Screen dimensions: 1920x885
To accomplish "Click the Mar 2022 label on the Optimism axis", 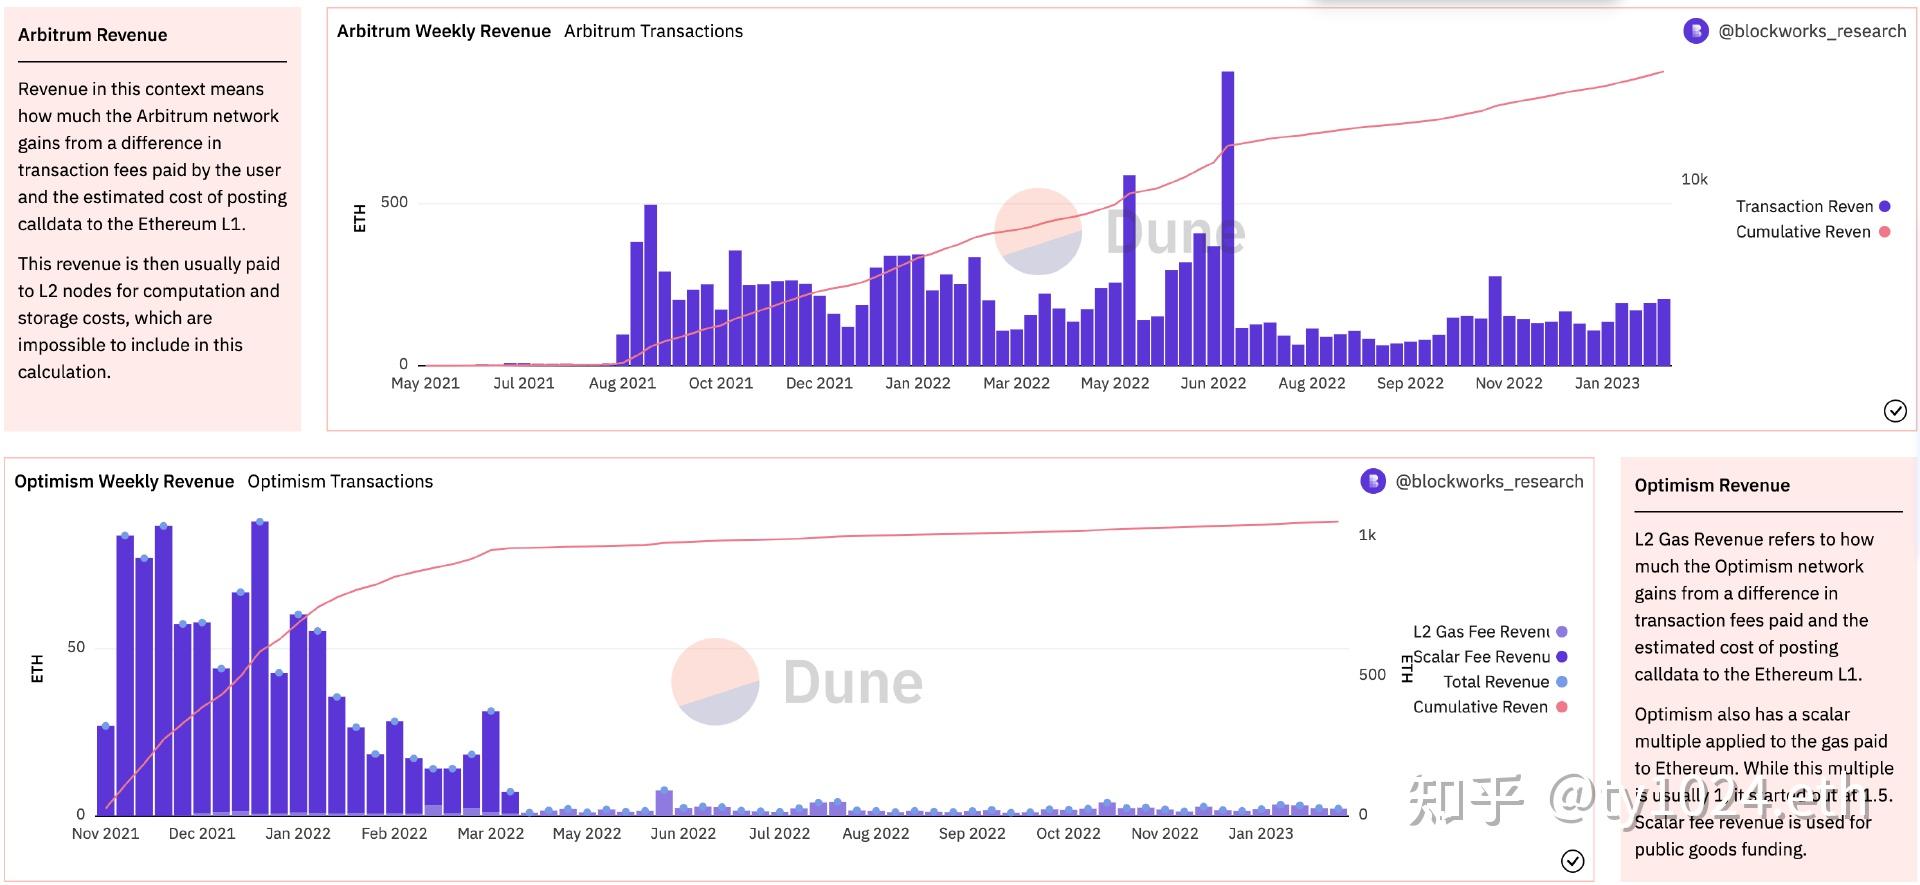I will [490, 833].
